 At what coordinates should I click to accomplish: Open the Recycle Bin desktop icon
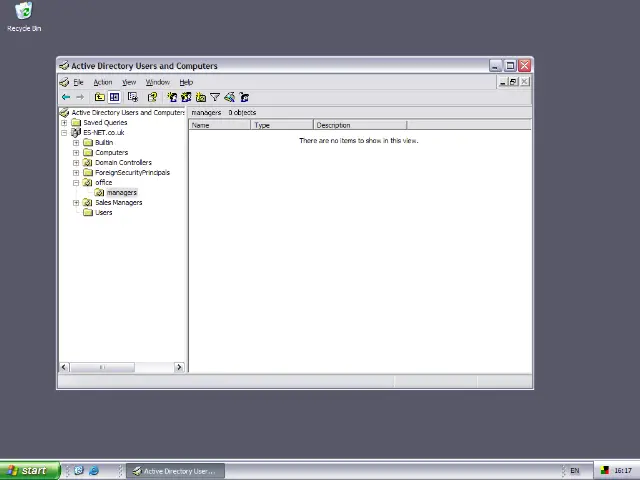tap(24, 17)
